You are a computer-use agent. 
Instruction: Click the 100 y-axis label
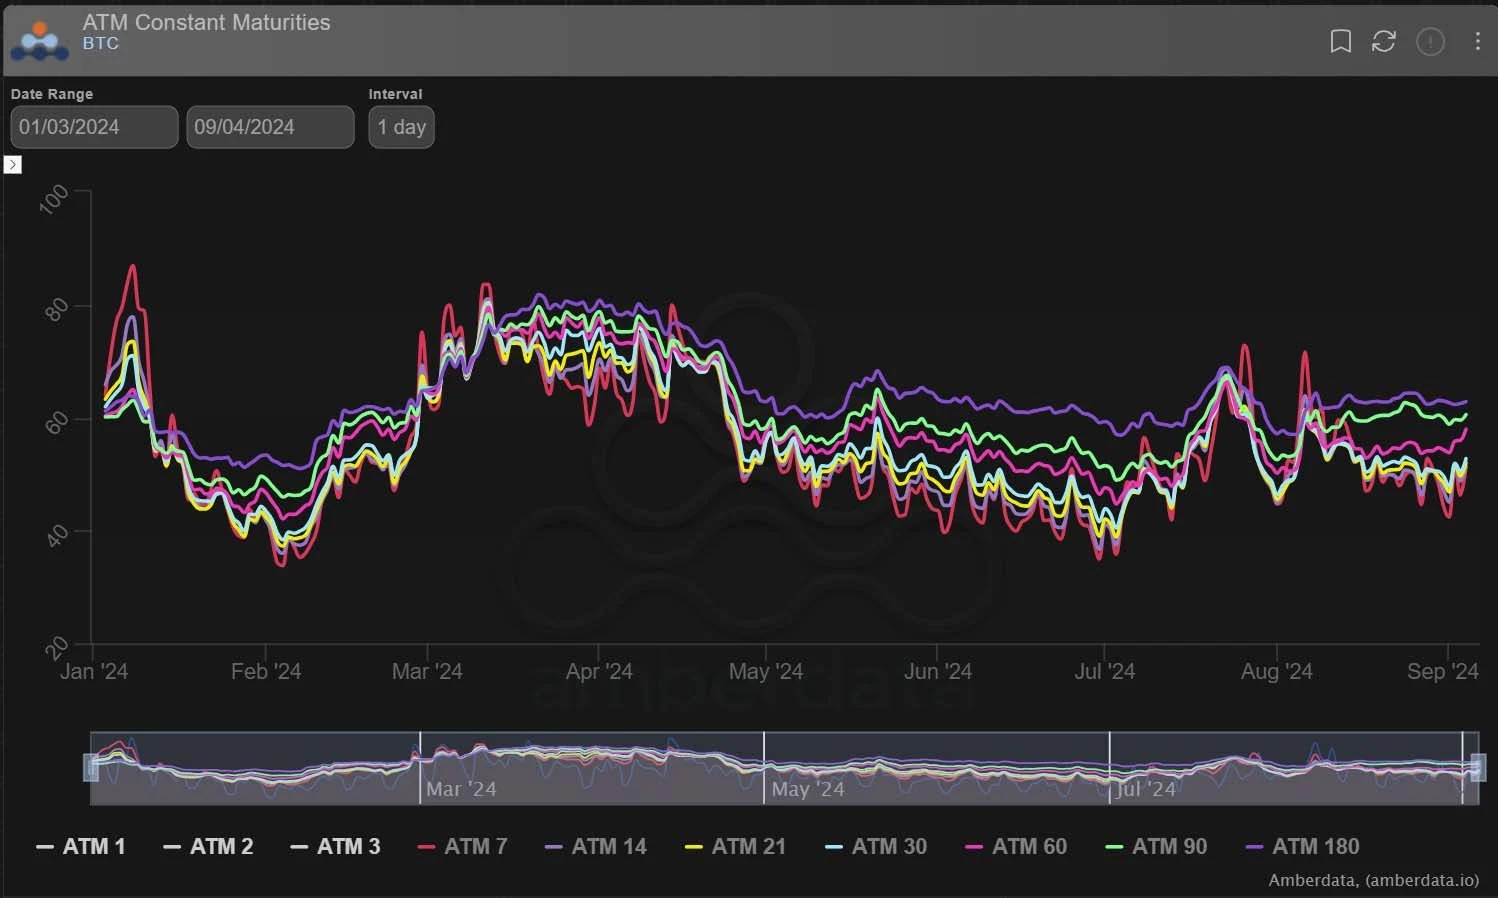[x=54, y=198]
